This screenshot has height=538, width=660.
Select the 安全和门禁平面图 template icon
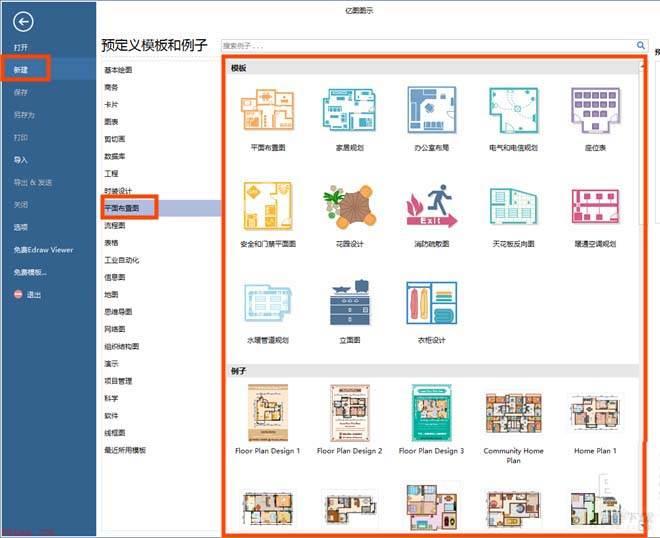pyautogui.click(x=268, y=206)
